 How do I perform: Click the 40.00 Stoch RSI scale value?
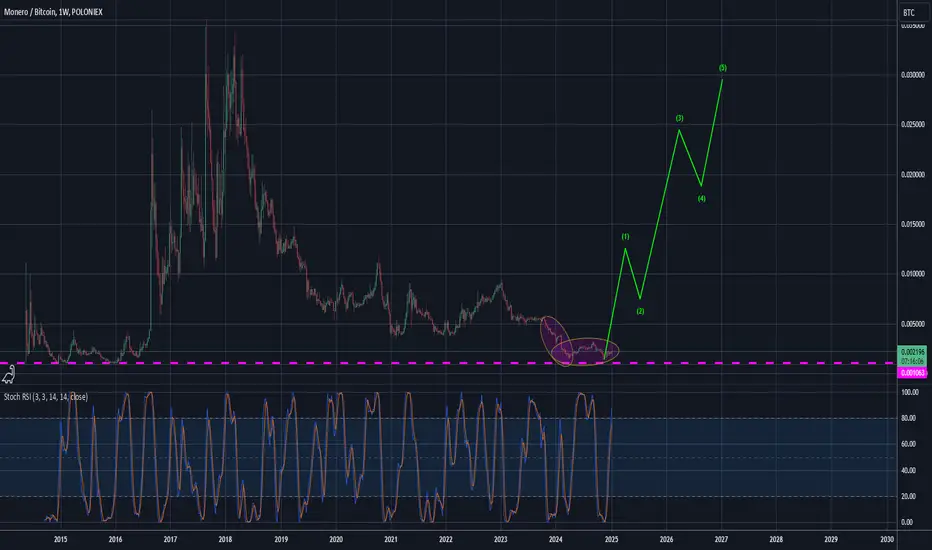click(908, 470)
